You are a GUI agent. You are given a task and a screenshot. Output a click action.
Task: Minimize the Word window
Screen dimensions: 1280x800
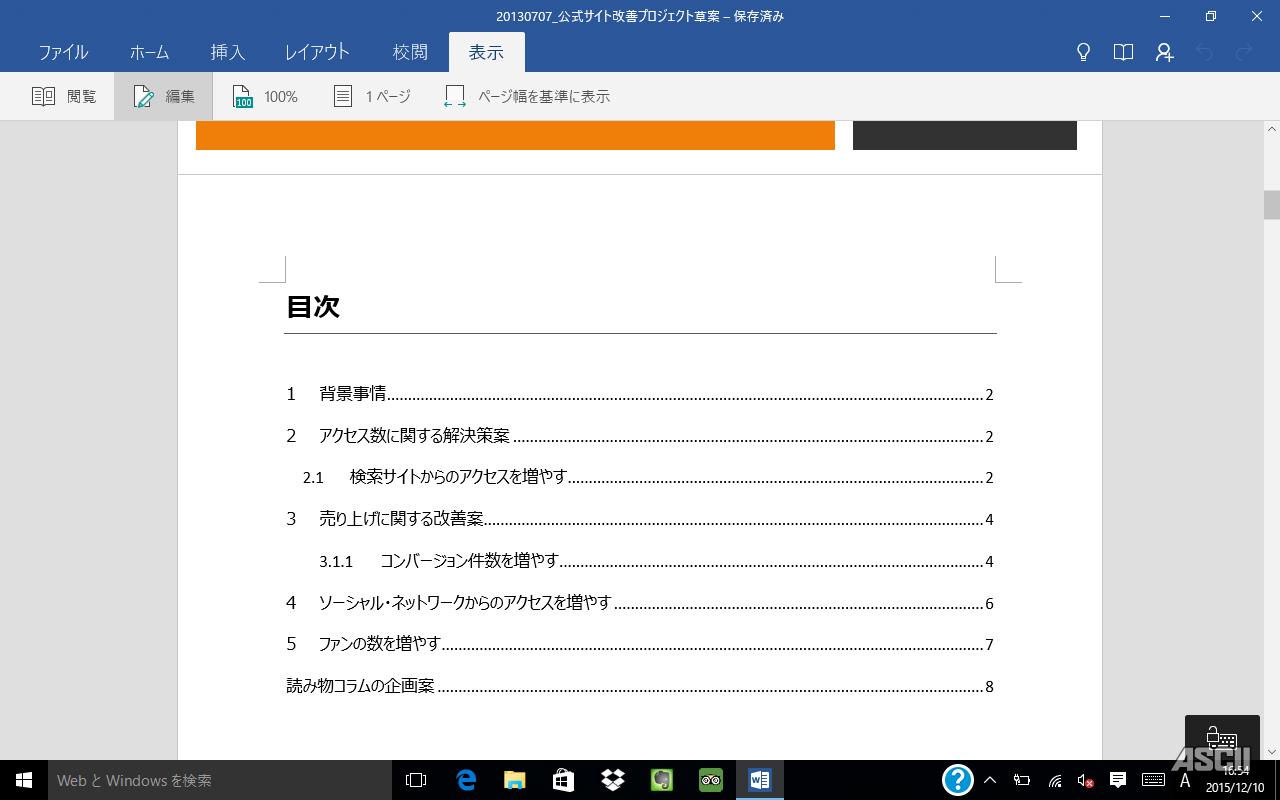click(x=1165, y=16)
